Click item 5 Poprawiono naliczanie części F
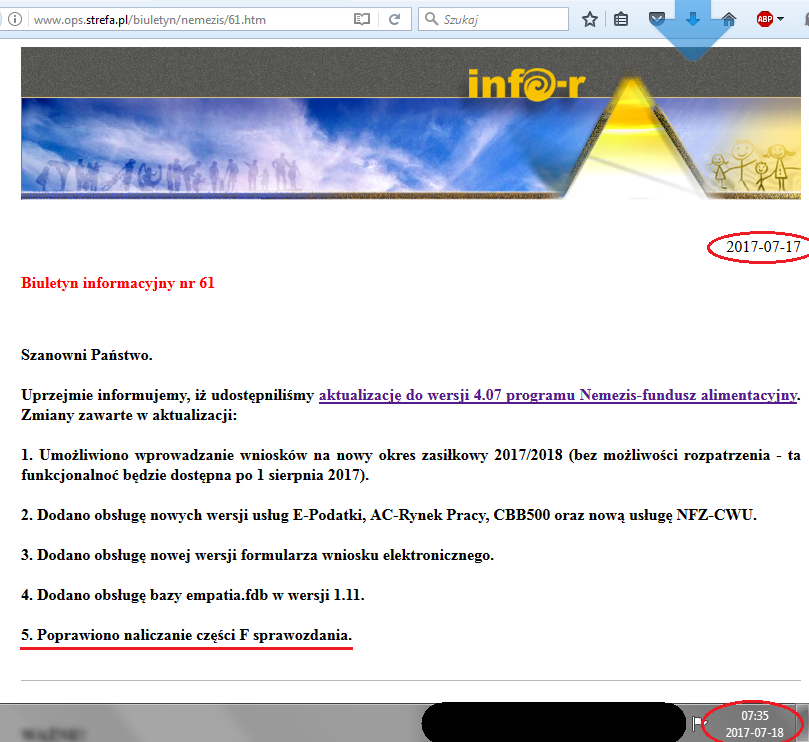The width and height of the screenshot is (809, 742). 186,635
